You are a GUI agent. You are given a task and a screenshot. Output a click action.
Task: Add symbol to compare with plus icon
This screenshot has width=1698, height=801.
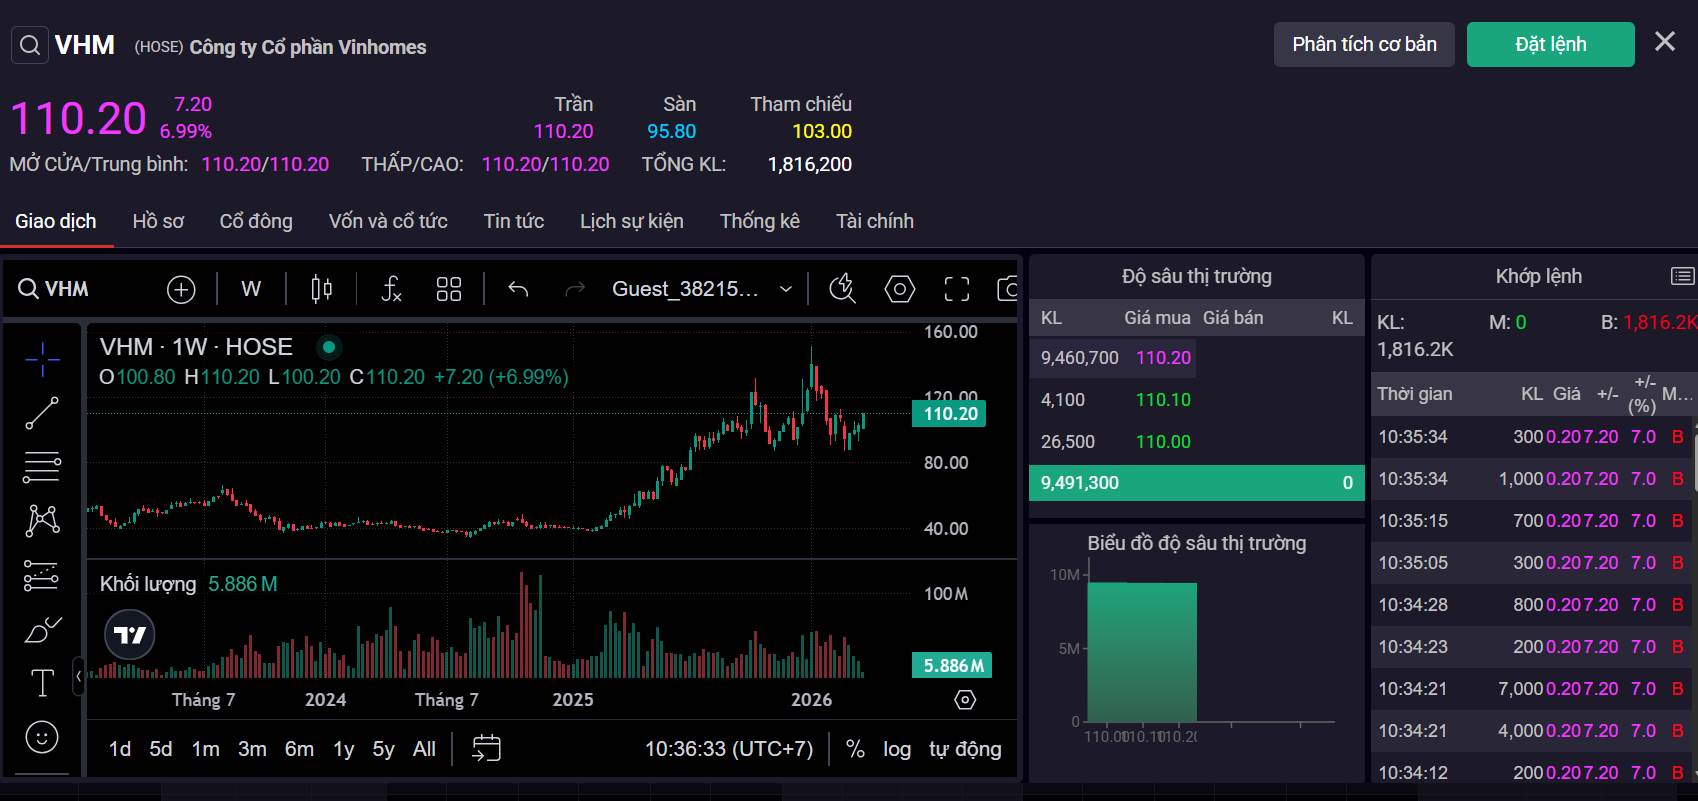tap(181, 290)
